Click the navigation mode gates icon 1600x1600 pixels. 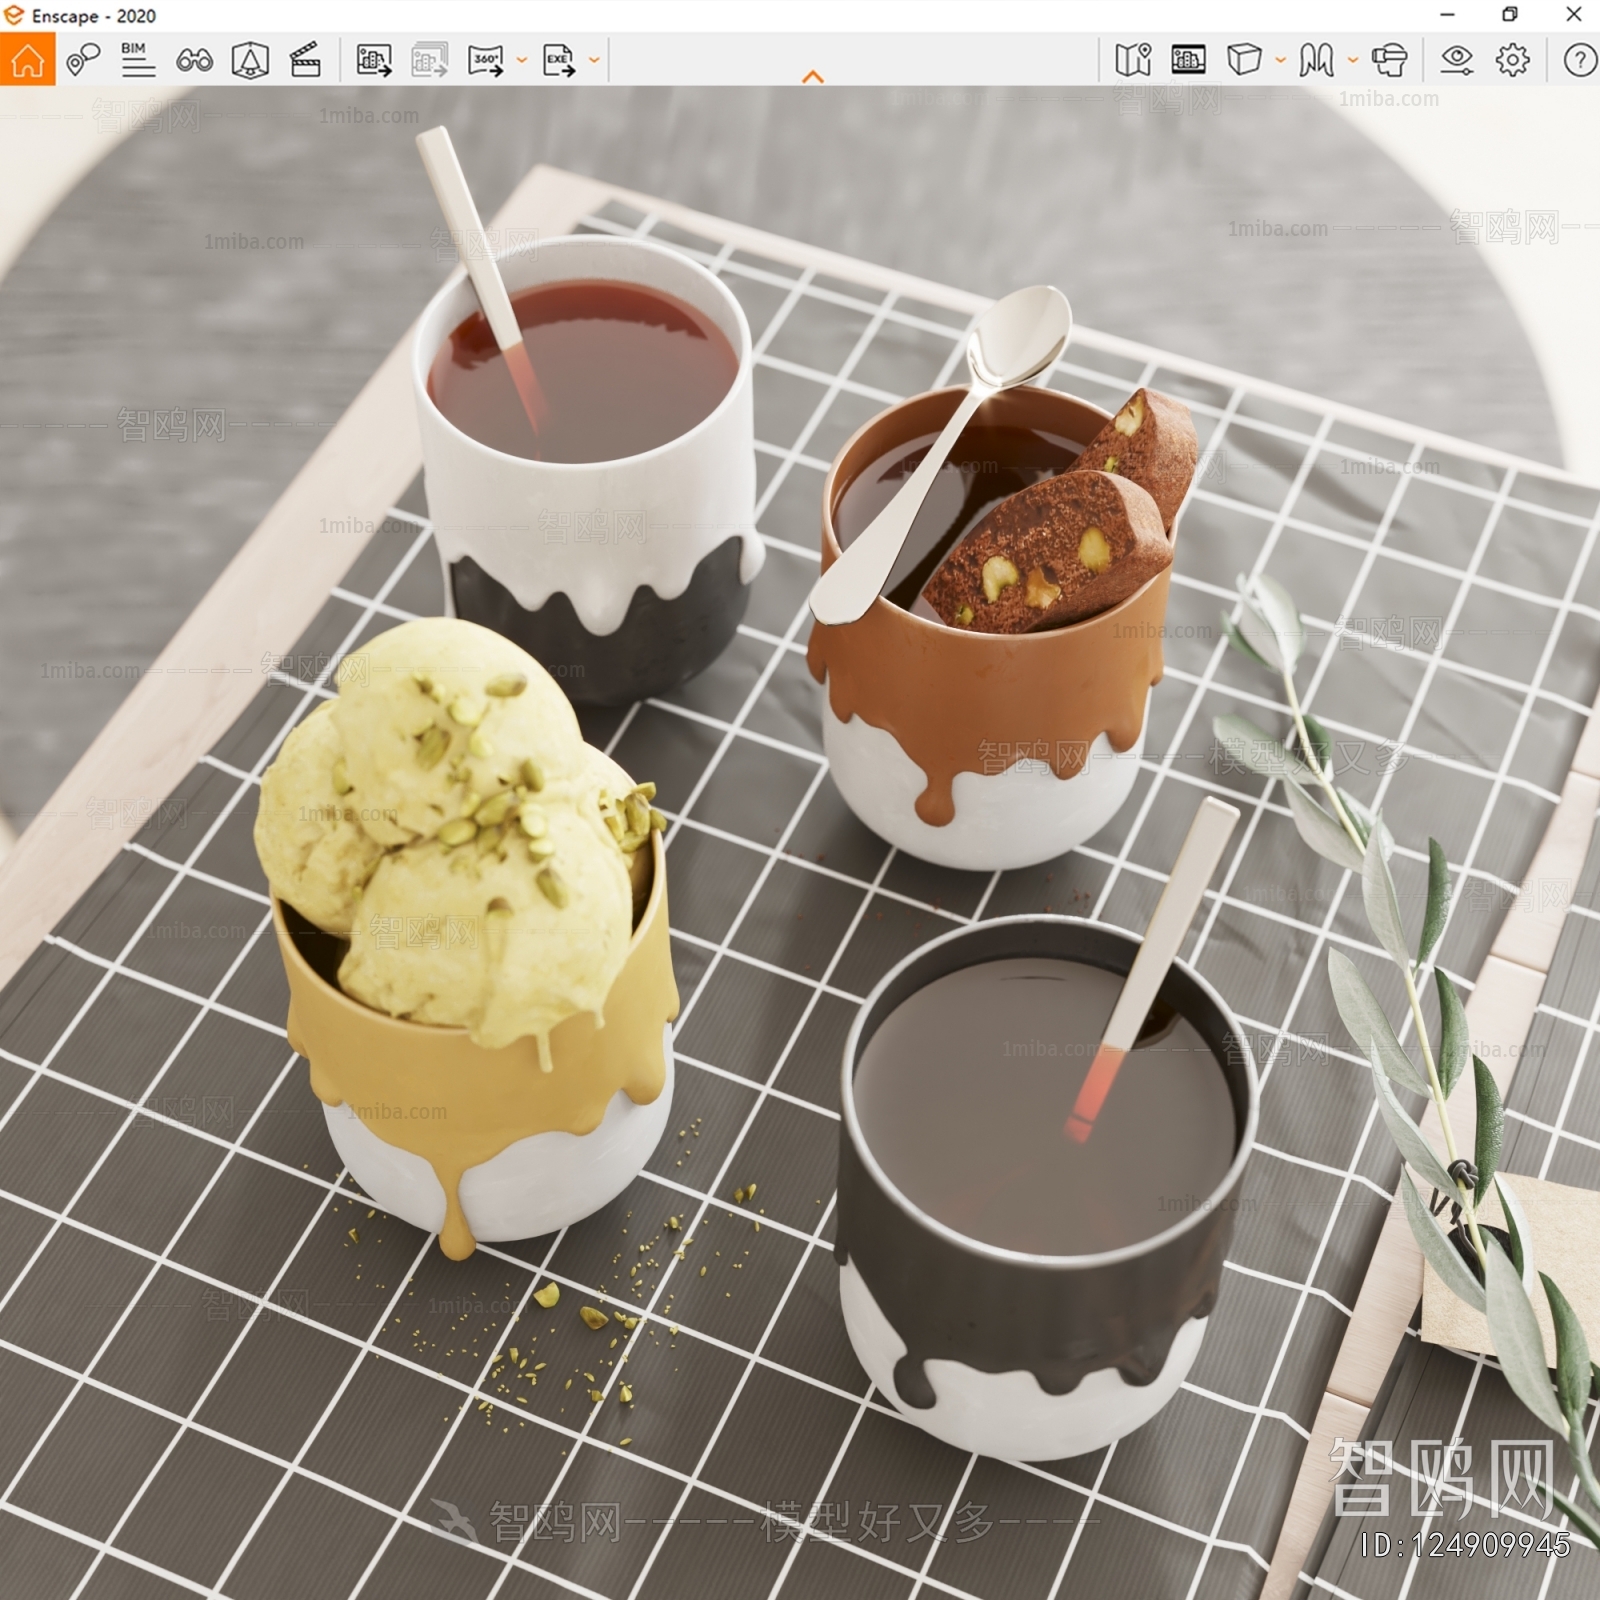pos(1316,60)
